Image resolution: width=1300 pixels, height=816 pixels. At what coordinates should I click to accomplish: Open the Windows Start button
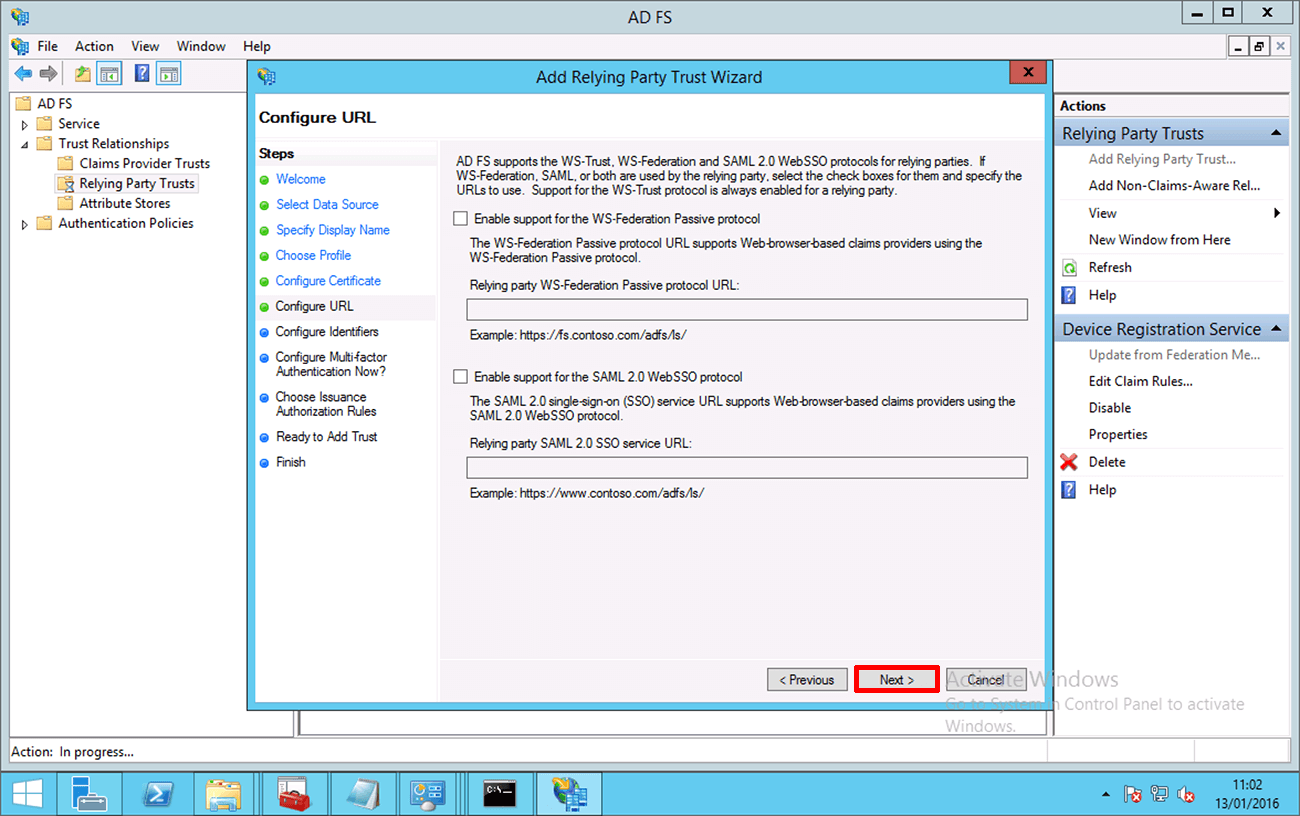coord(27,794)
